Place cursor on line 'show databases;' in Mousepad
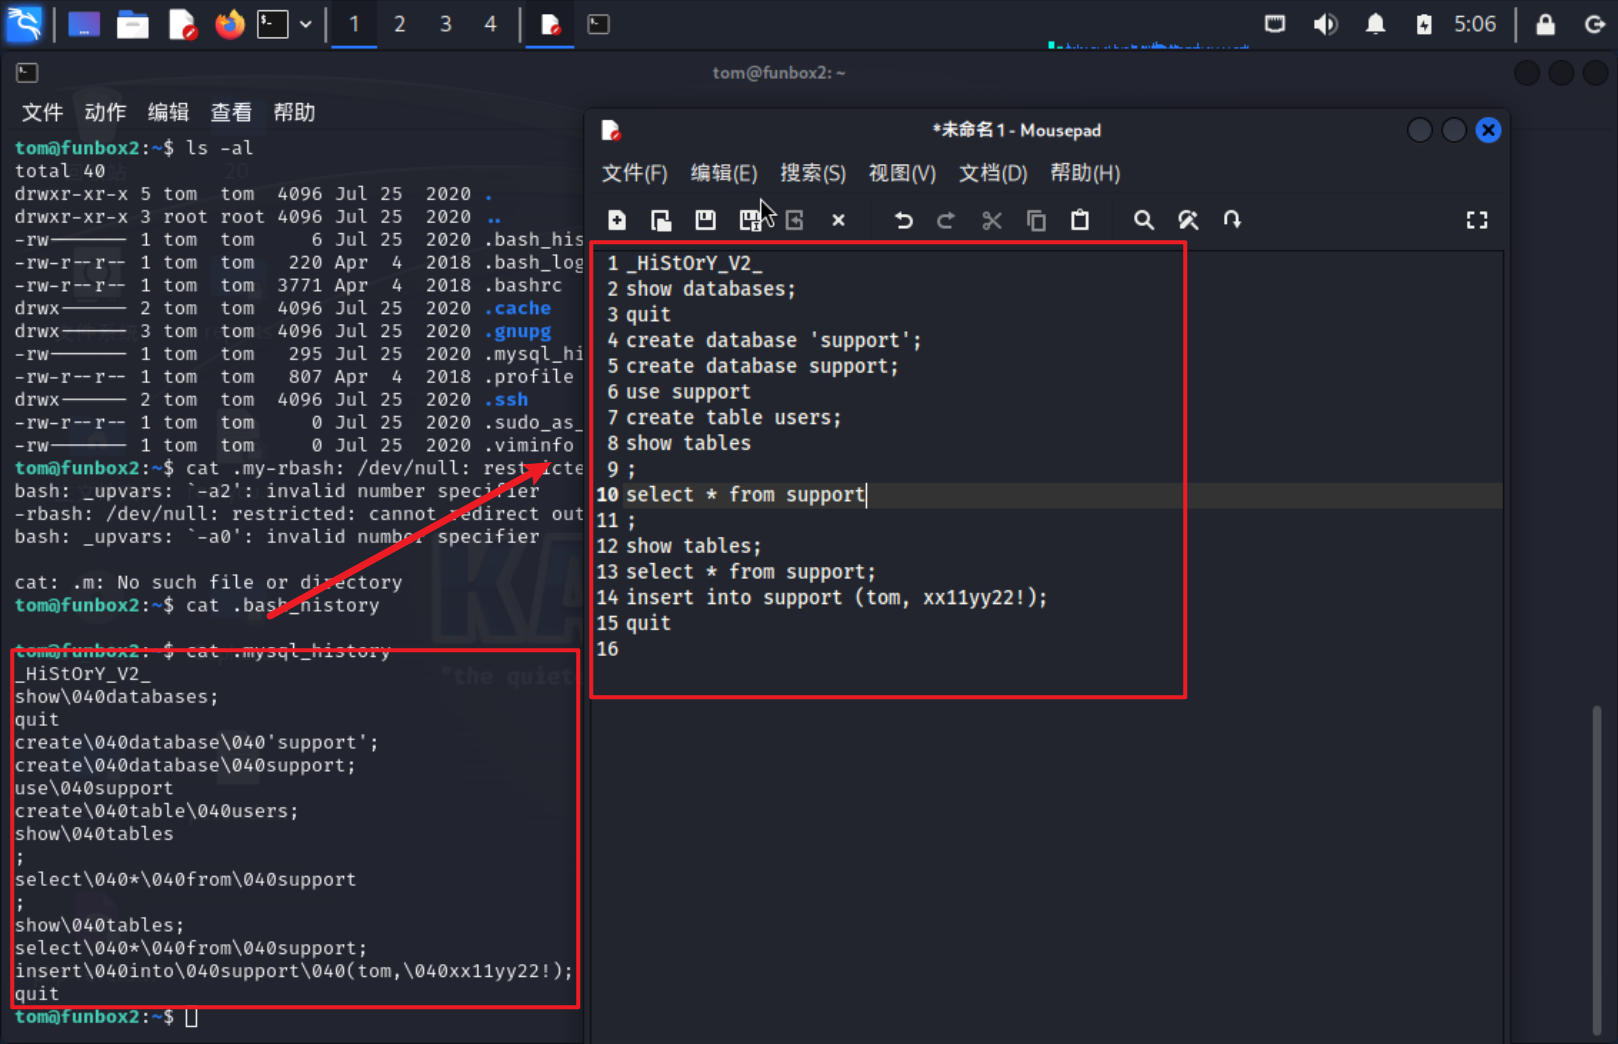1618x1044 pixels. tap(710, 289)
